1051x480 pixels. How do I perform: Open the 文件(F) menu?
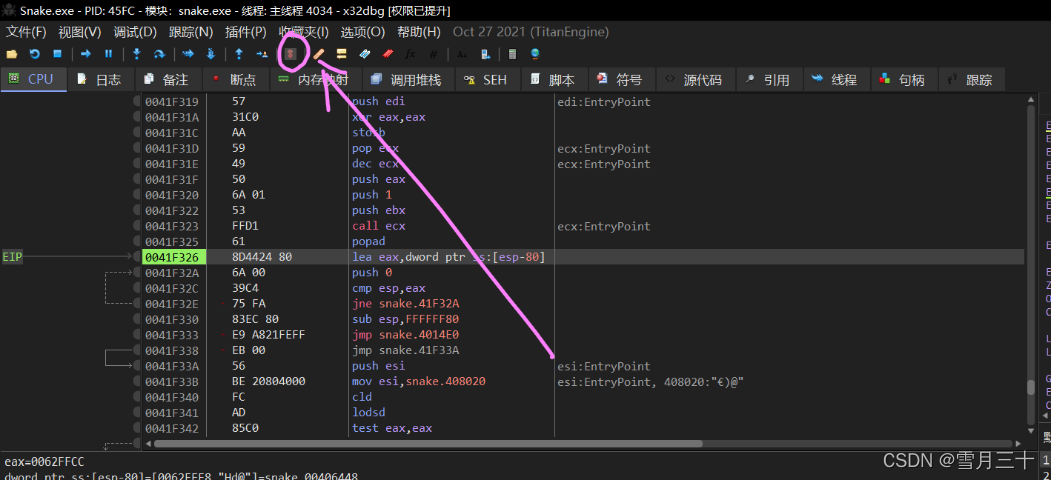[x=26, y=32]
